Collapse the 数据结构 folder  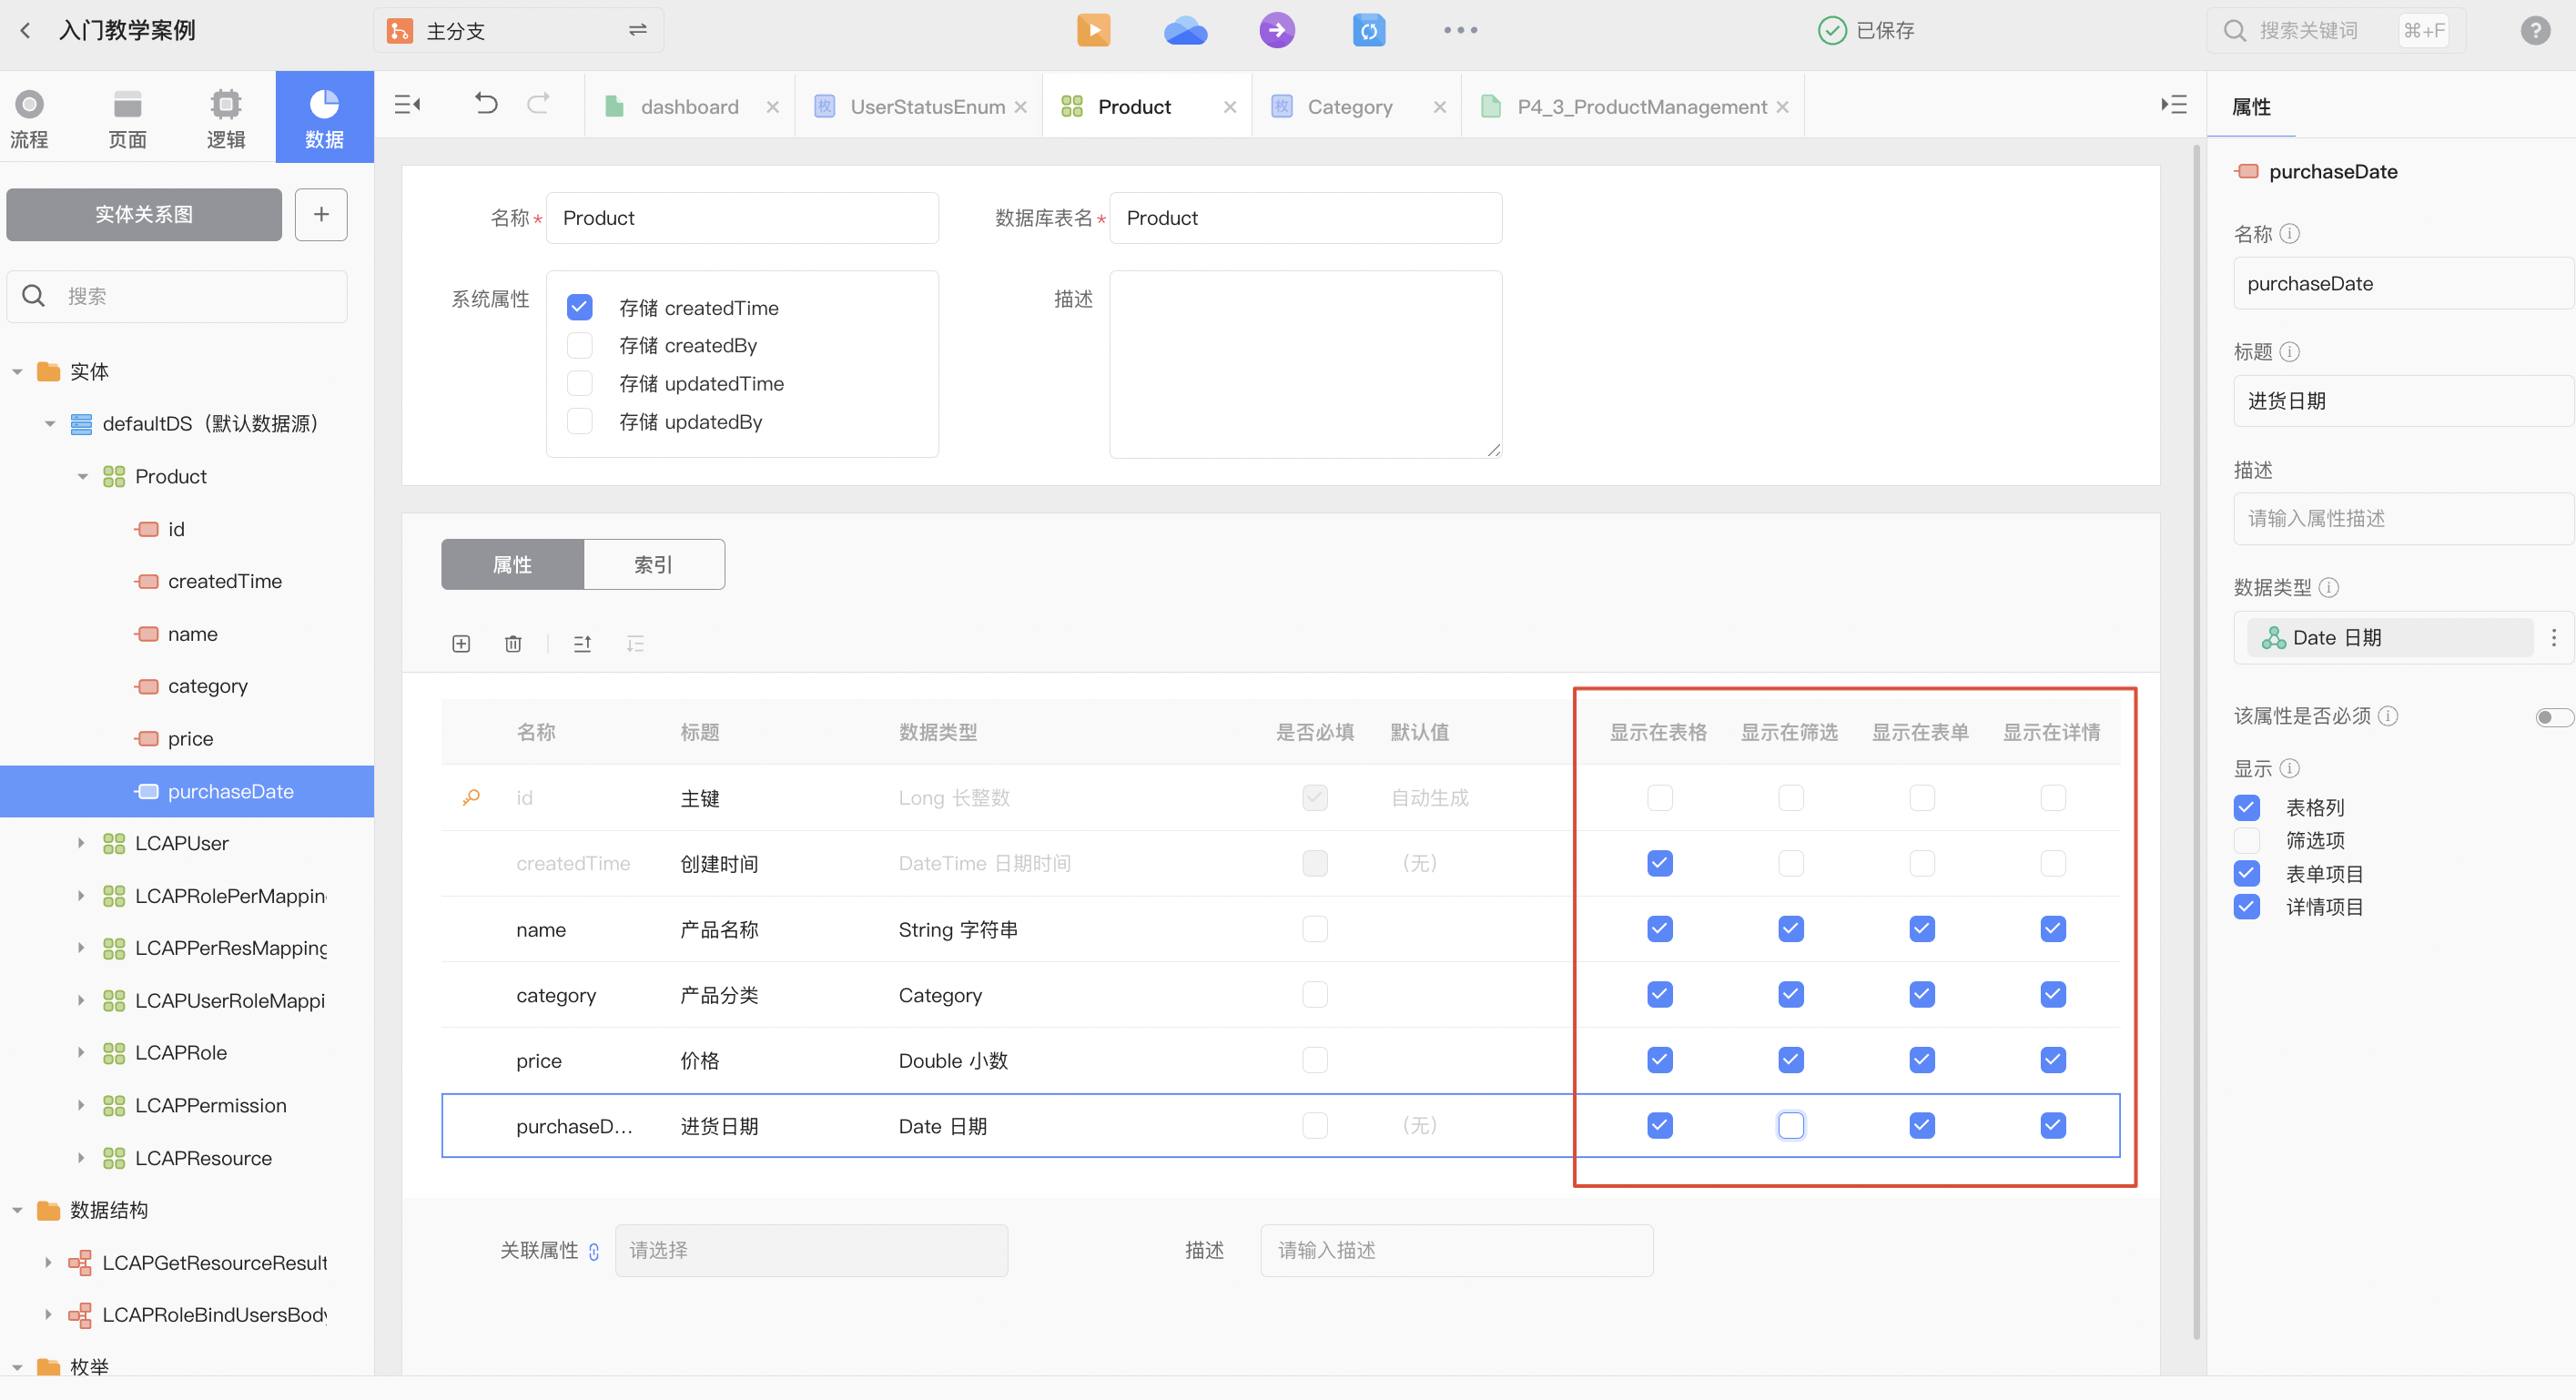click(17, 1210)
